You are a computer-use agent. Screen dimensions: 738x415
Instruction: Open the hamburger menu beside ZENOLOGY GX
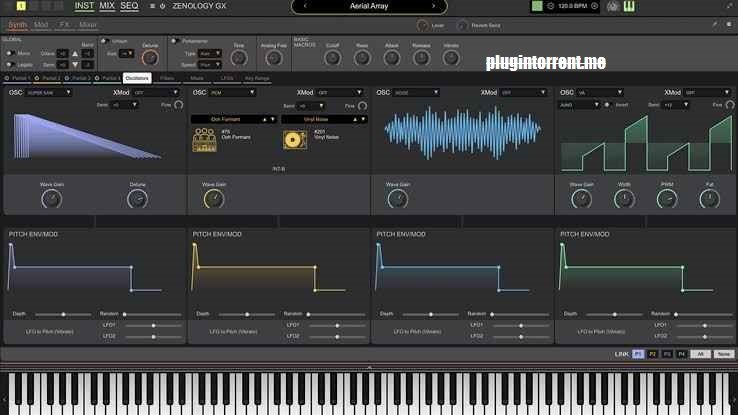152,6
